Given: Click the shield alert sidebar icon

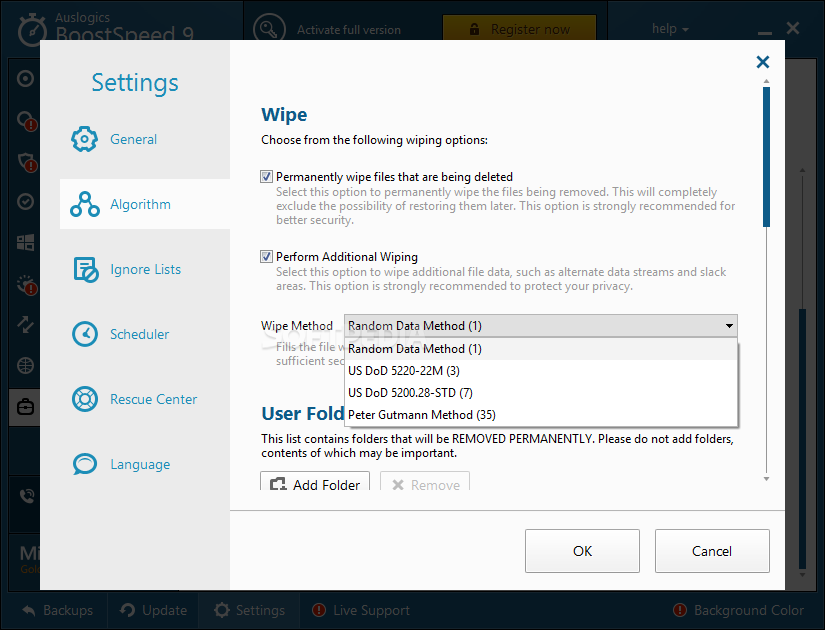Looking at the screenshot, I should [x=27, y=162].
